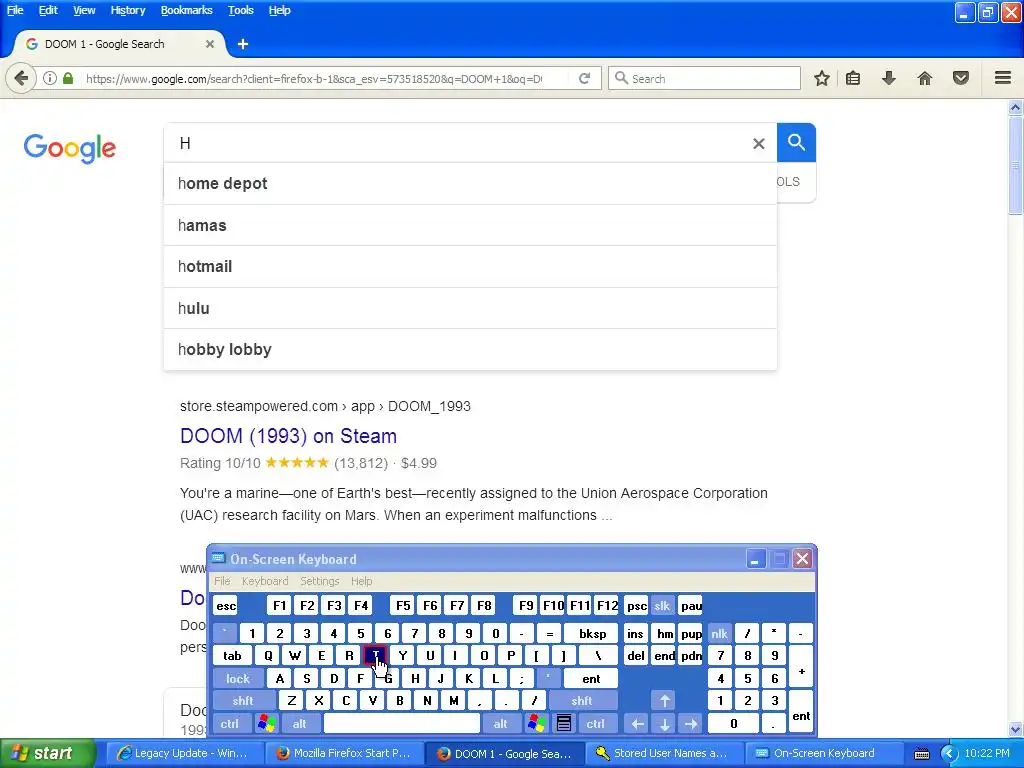Click the context menu key on On-Screen Keyboard
This screenshot has height=768, width=1024.
coord(564,723)
